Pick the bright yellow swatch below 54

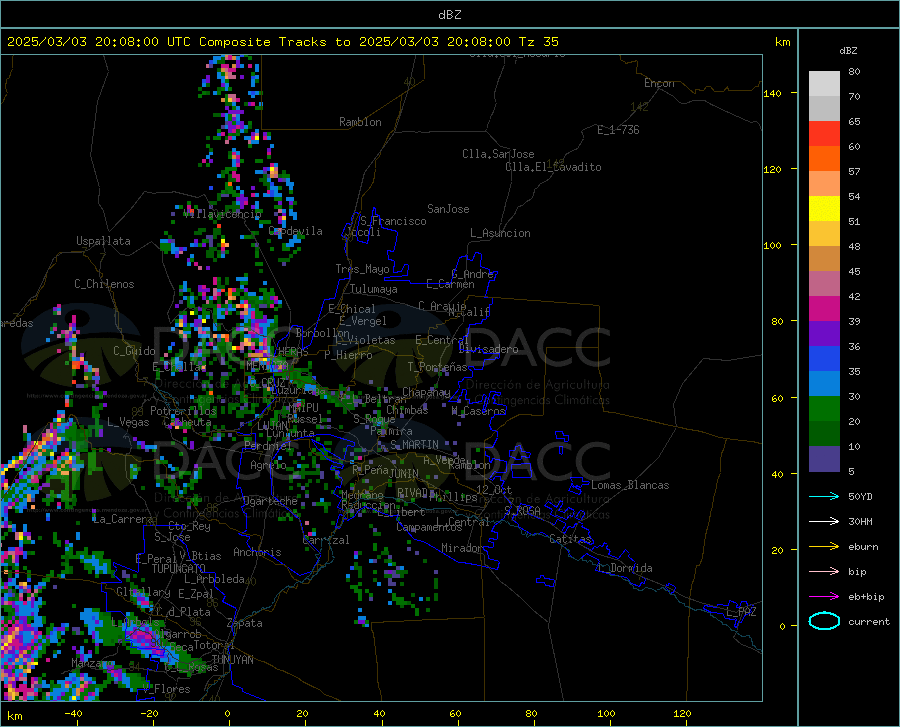pos(824,209)
